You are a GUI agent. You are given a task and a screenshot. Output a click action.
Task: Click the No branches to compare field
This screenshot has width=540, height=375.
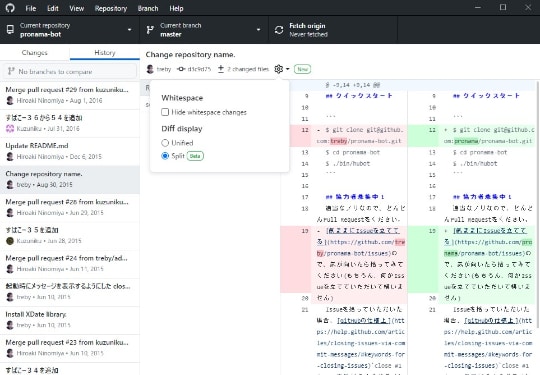pyautogui.click(x=70, y=71)
